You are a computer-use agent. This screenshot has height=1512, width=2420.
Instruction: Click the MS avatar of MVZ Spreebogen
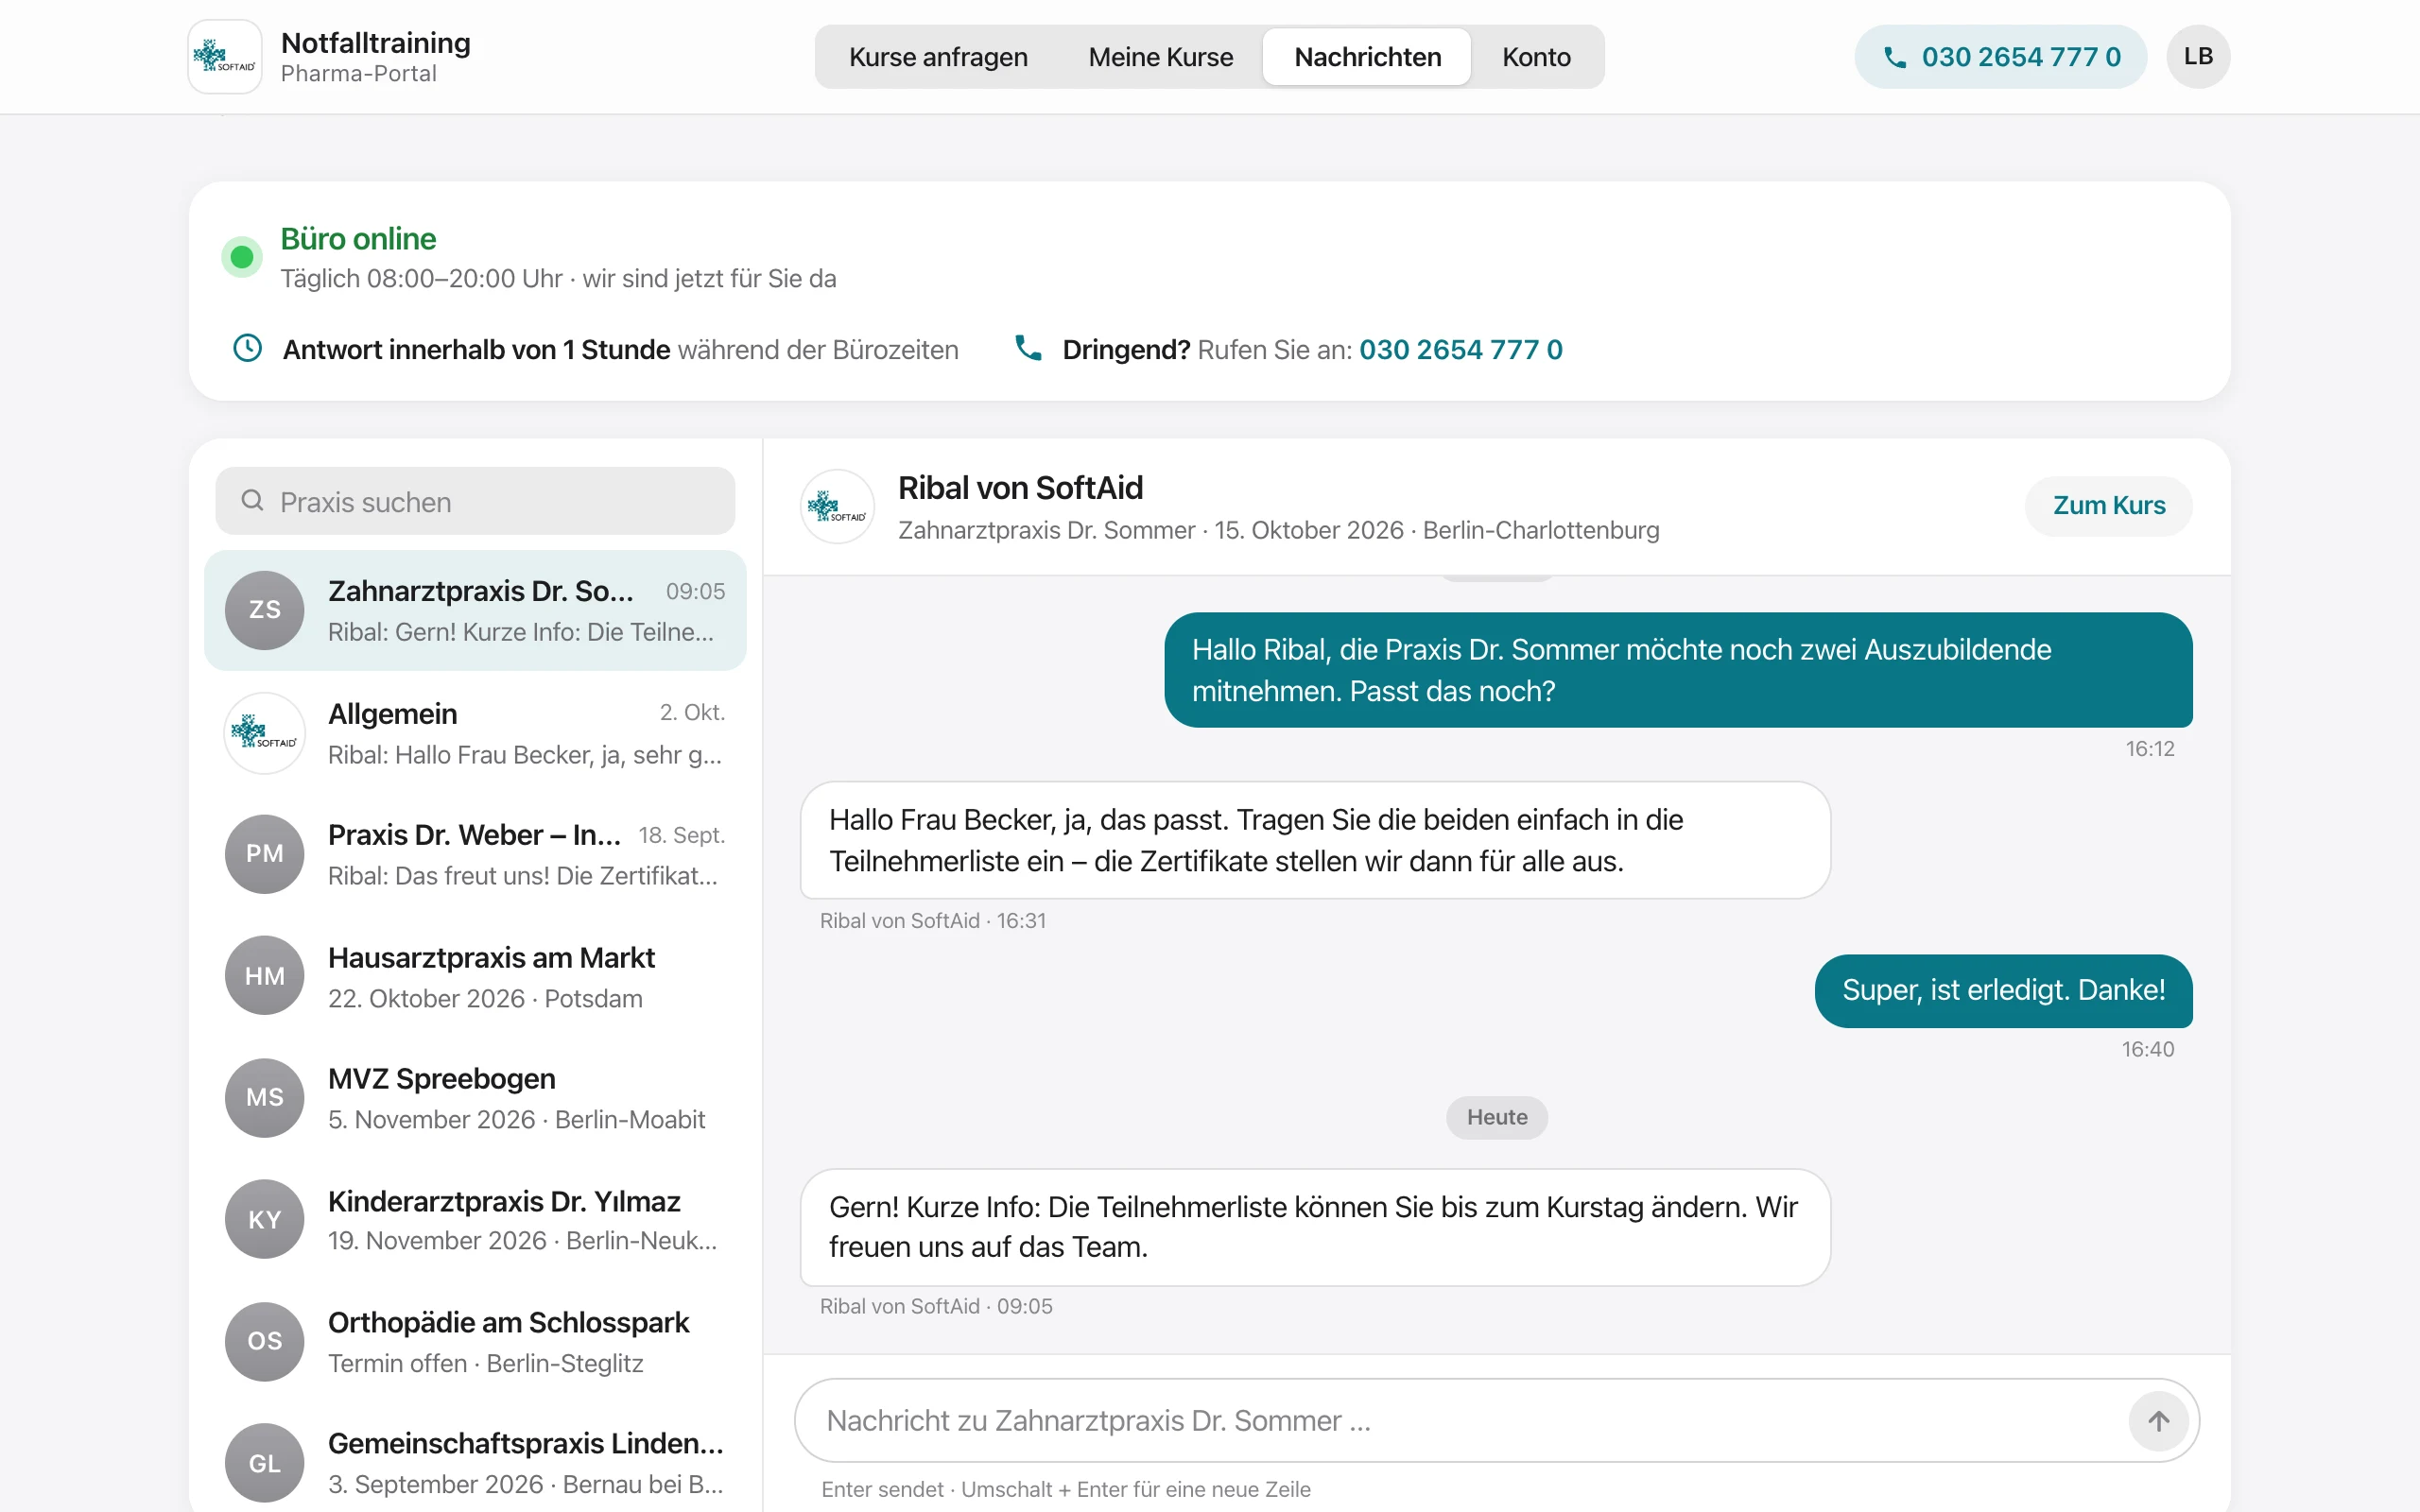pos(265,1098)
